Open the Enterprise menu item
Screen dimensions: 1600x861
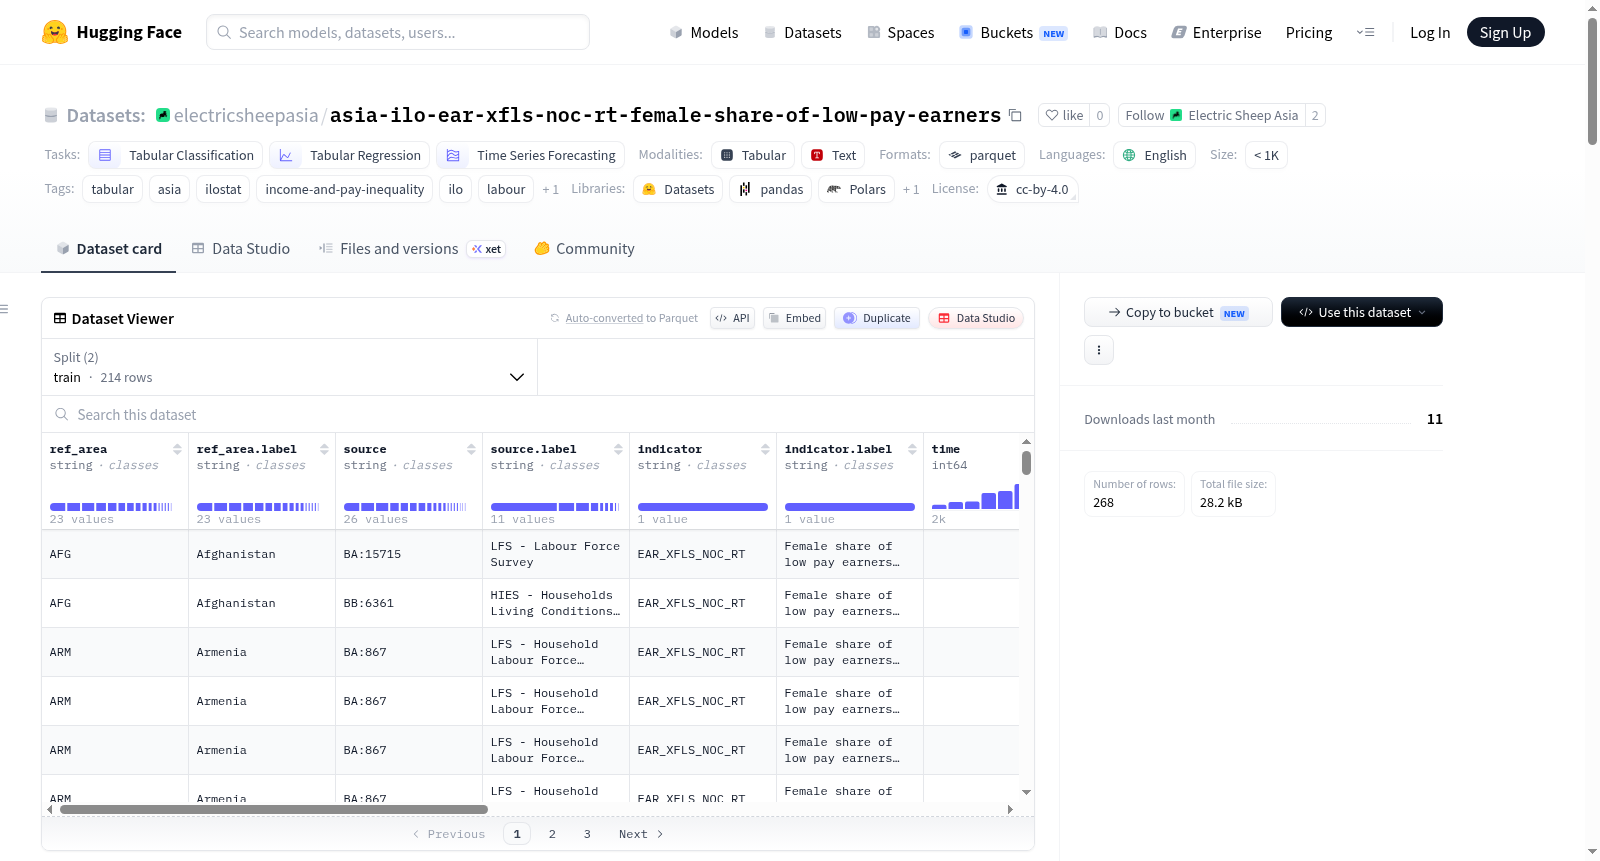coord(1217,32)
